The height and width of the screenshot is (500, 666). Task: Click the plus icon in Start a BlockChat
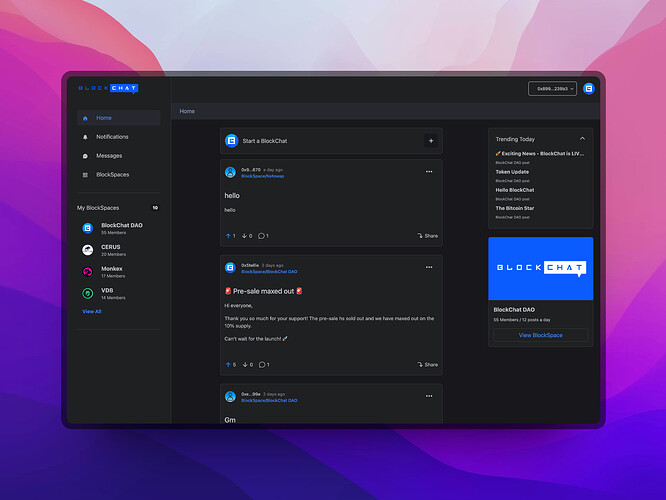pyautogui.click(x=431, y=141)
